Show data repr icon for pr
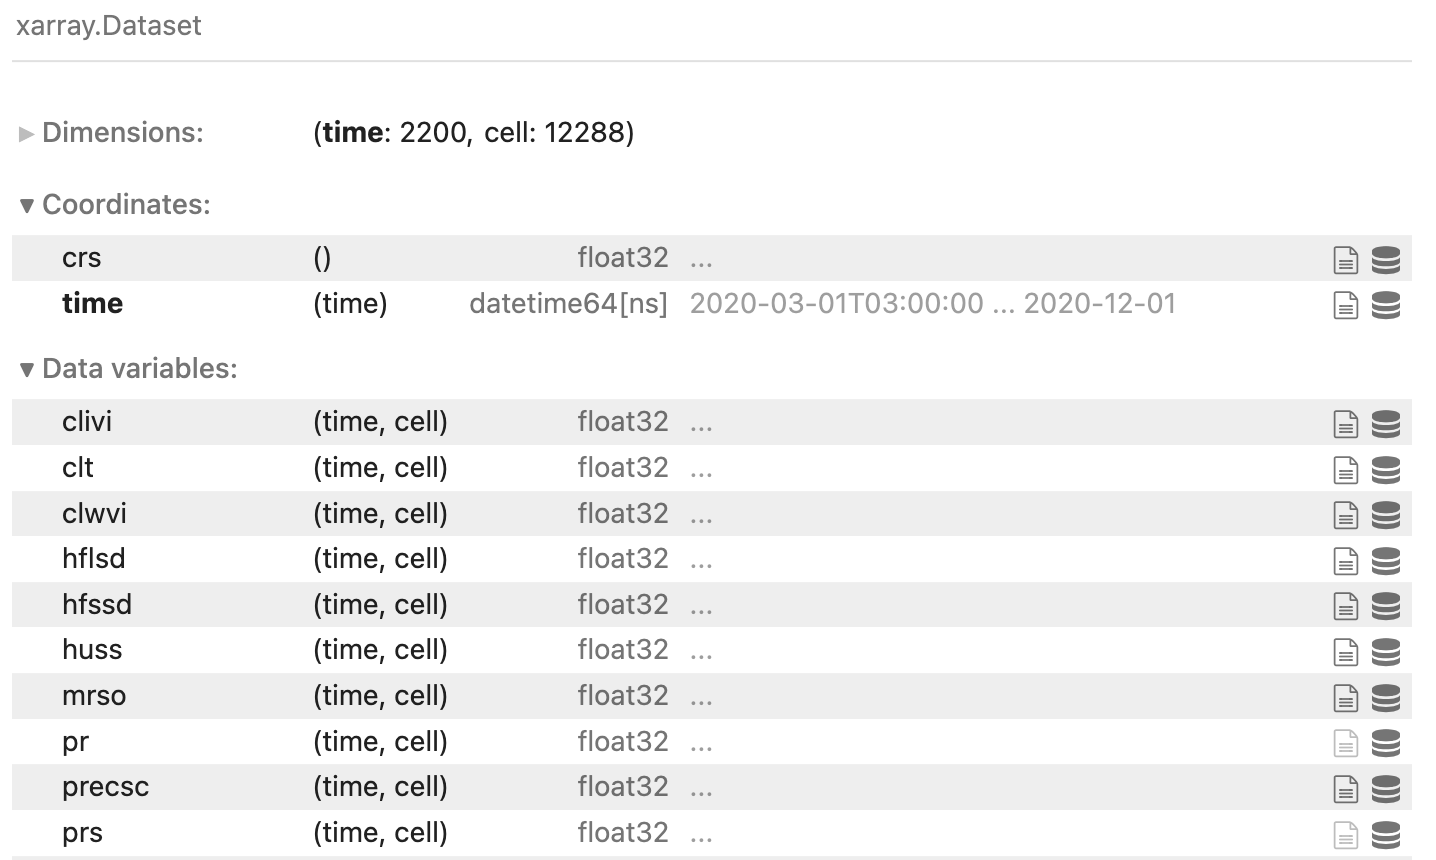This screenshot has height=860, width=1436. point(1385,743)
